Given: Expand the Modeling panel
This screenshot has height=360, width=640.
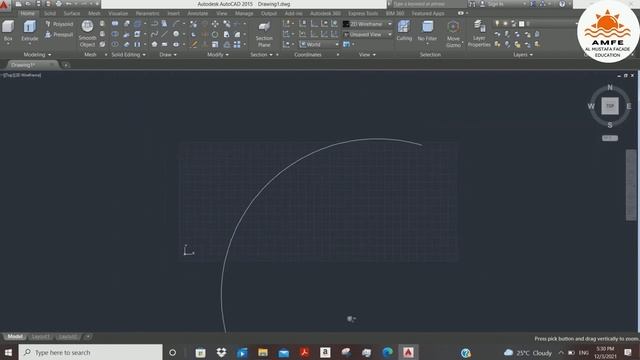Looking at the screenshot, I should 37,55.
